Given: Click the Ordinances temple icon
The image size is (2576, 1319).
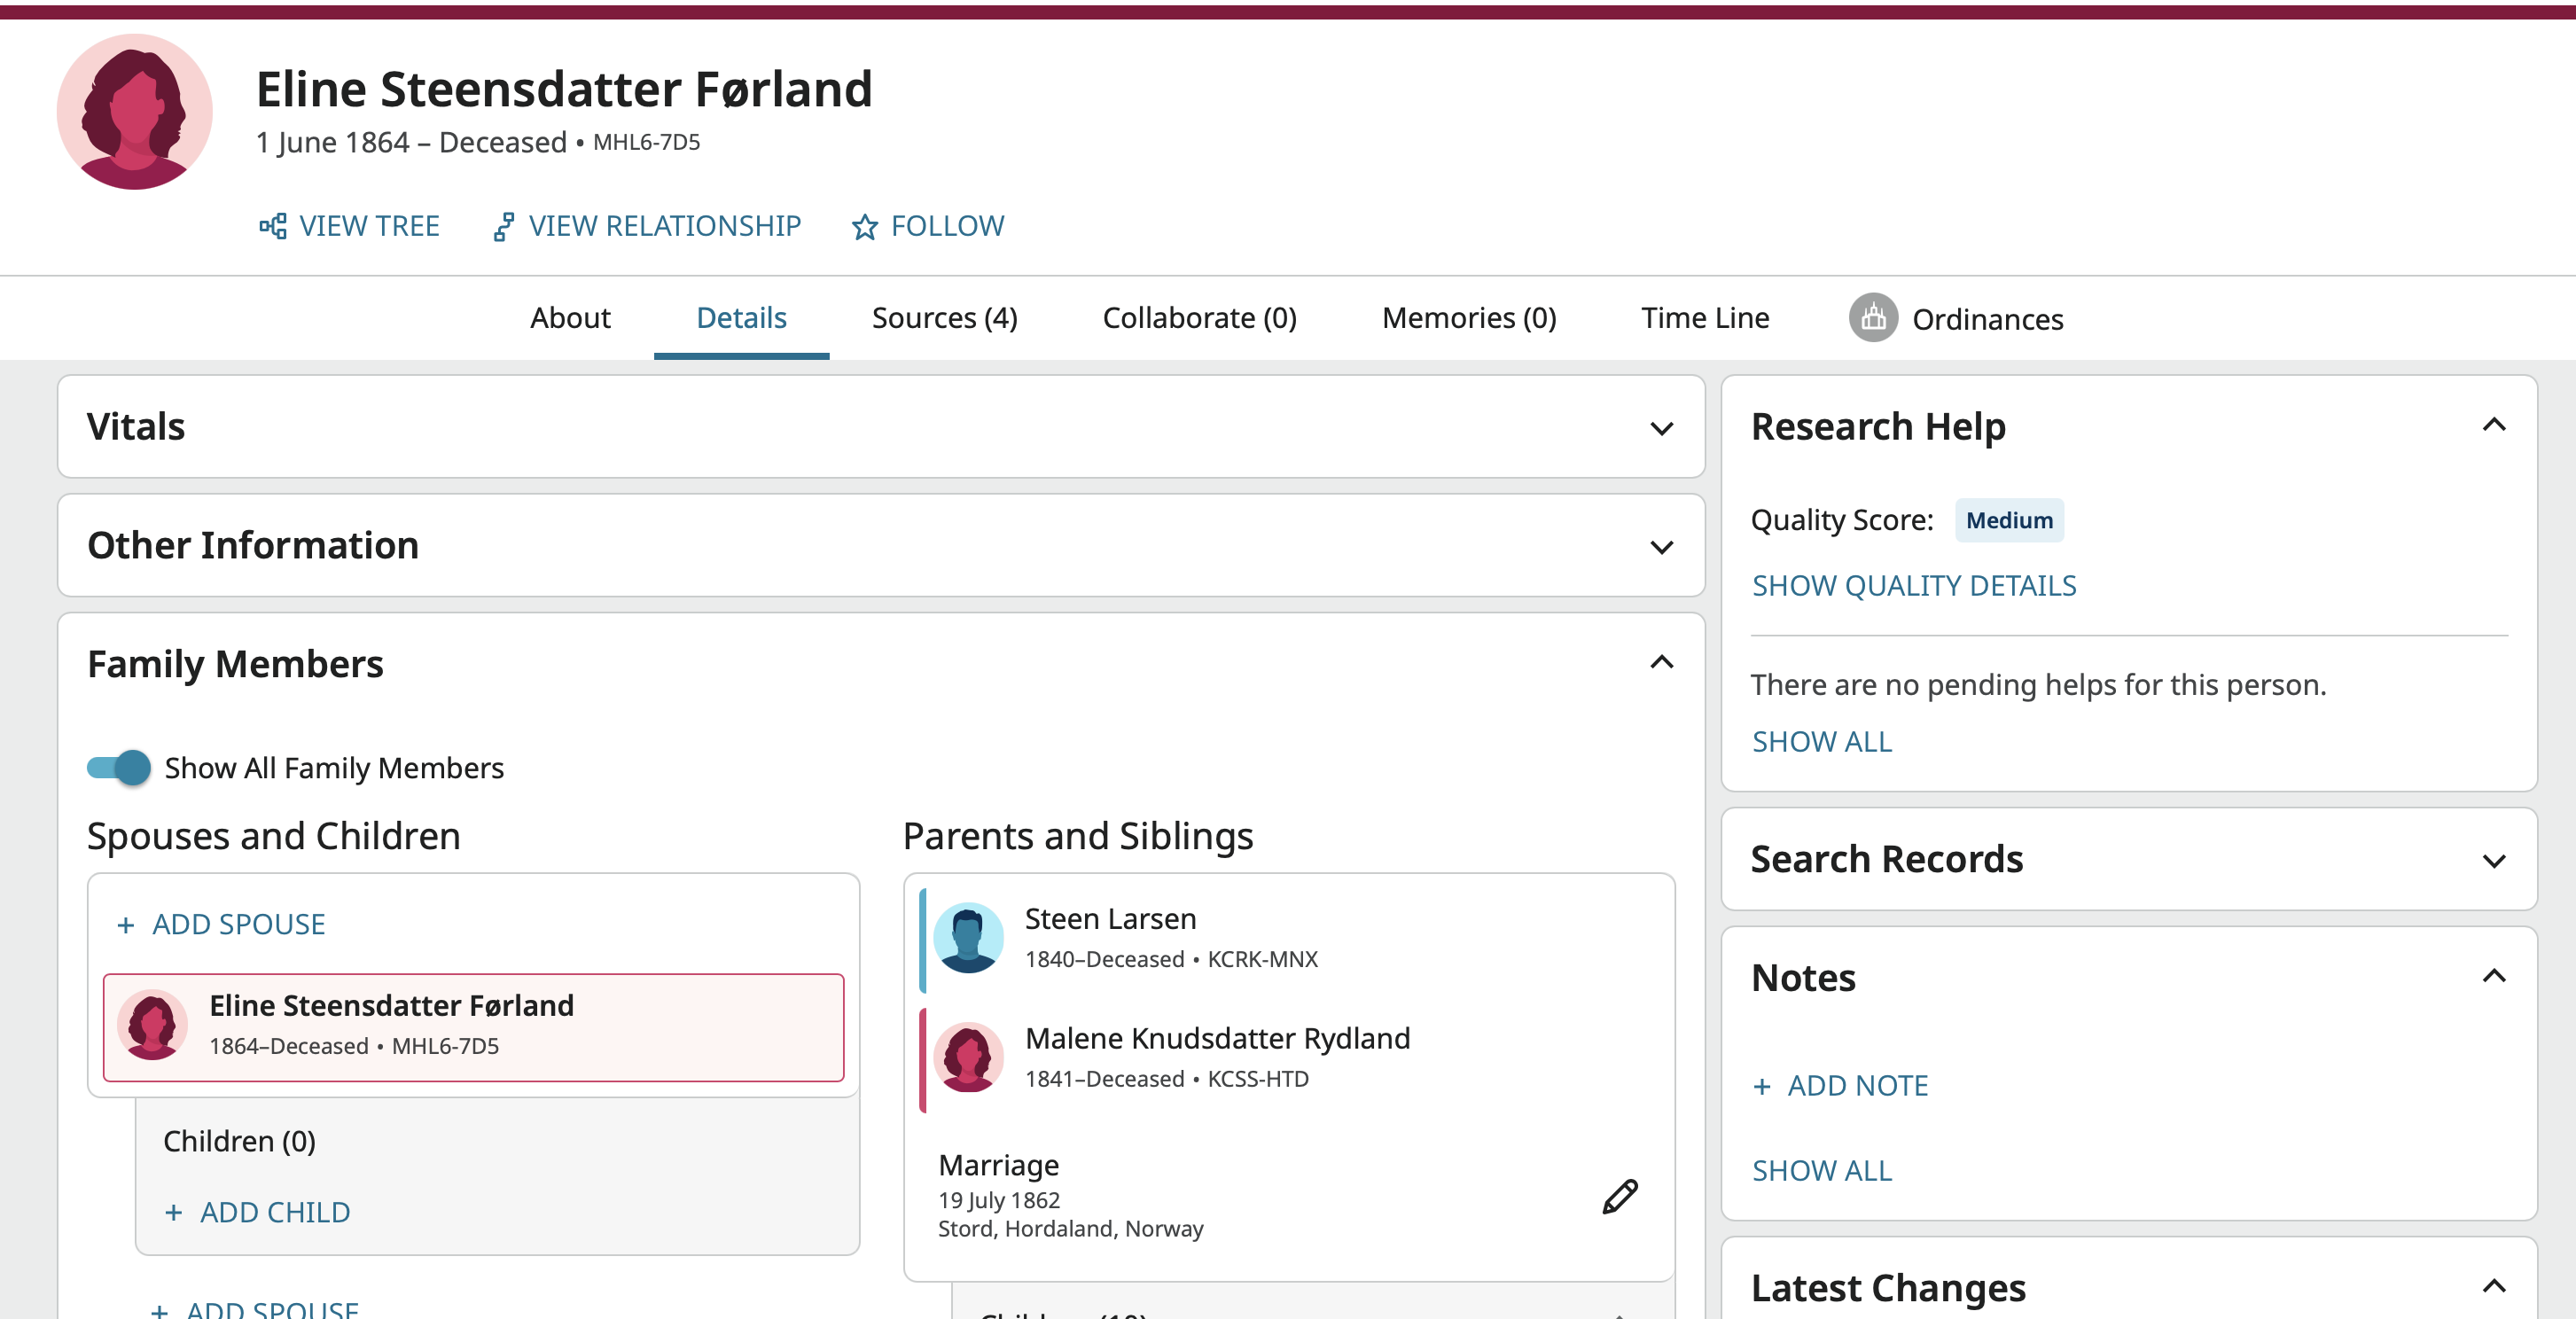Looking at the screenshot, I should pos(1873,318).
